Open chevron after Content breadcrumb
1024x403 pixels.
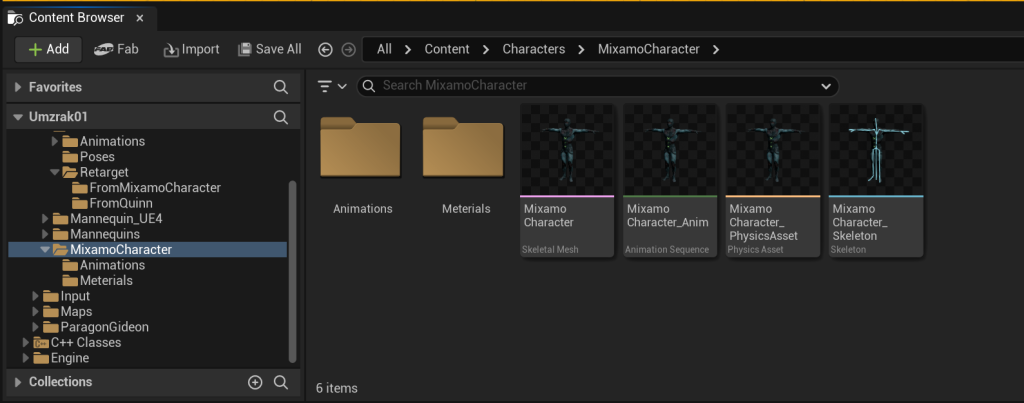click(486, 50)
